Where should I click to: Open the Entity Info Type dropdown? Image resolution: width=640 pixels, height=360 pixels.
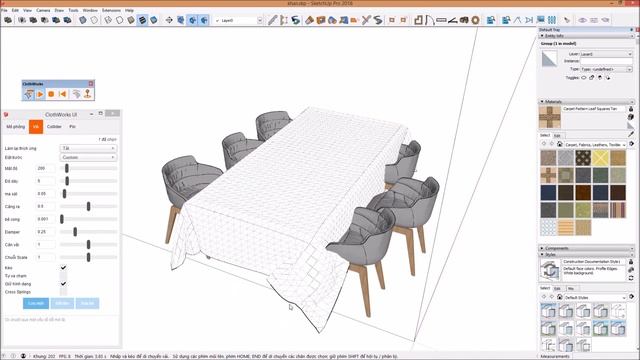[x=606, y=69]
